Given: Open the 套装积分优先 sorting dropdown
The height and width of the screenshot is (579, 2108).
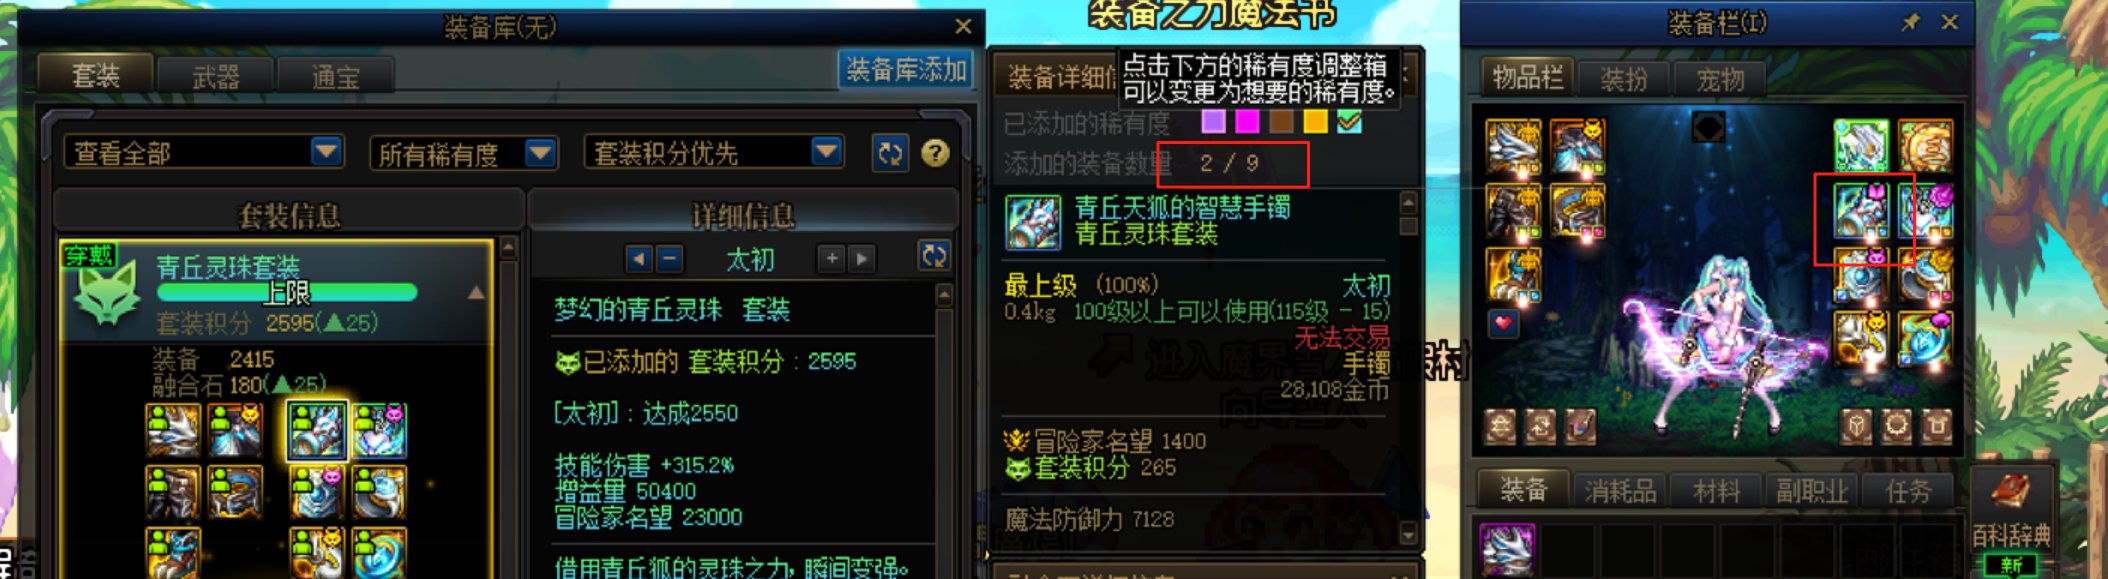Looking at the screenshot, I should 714,153.
